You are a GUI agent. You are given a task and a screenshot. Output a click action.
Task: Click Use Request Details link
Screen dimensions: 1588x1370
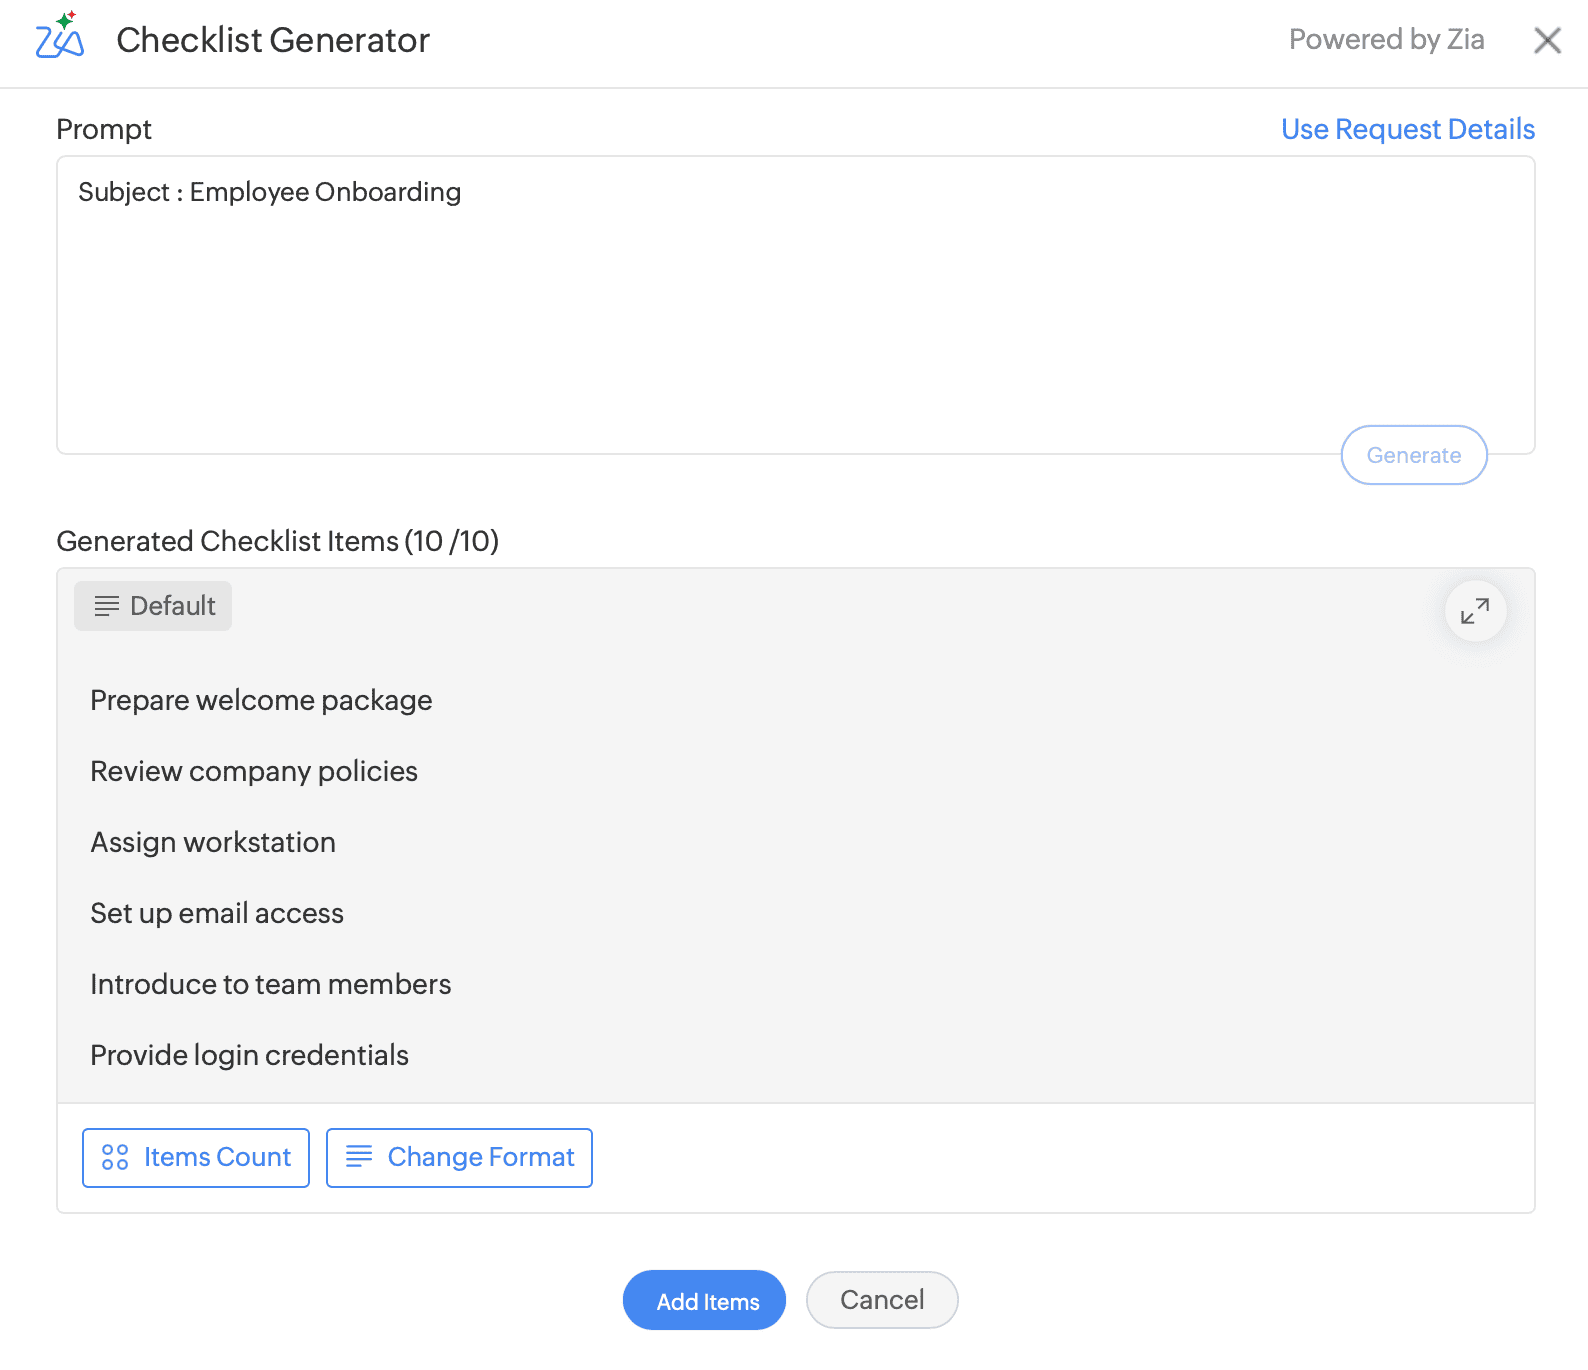[1407, 129]
